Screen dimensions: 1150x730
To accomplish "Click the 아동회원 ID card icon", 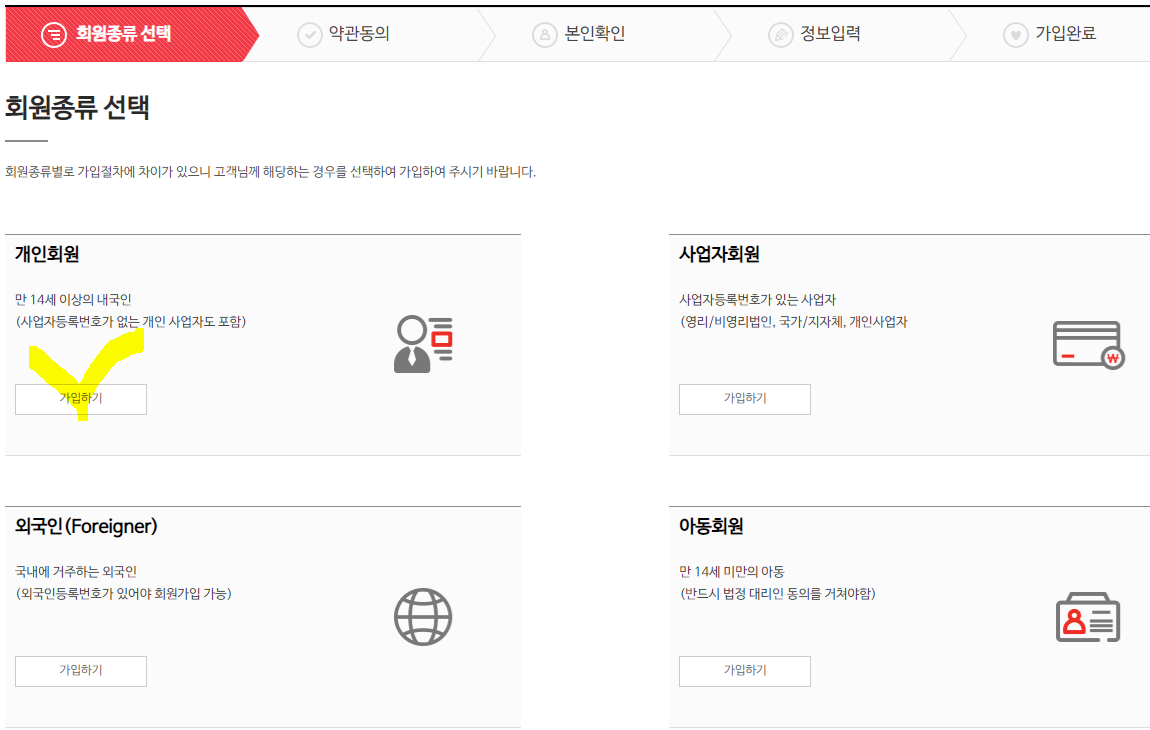I will pos(1088,618).
